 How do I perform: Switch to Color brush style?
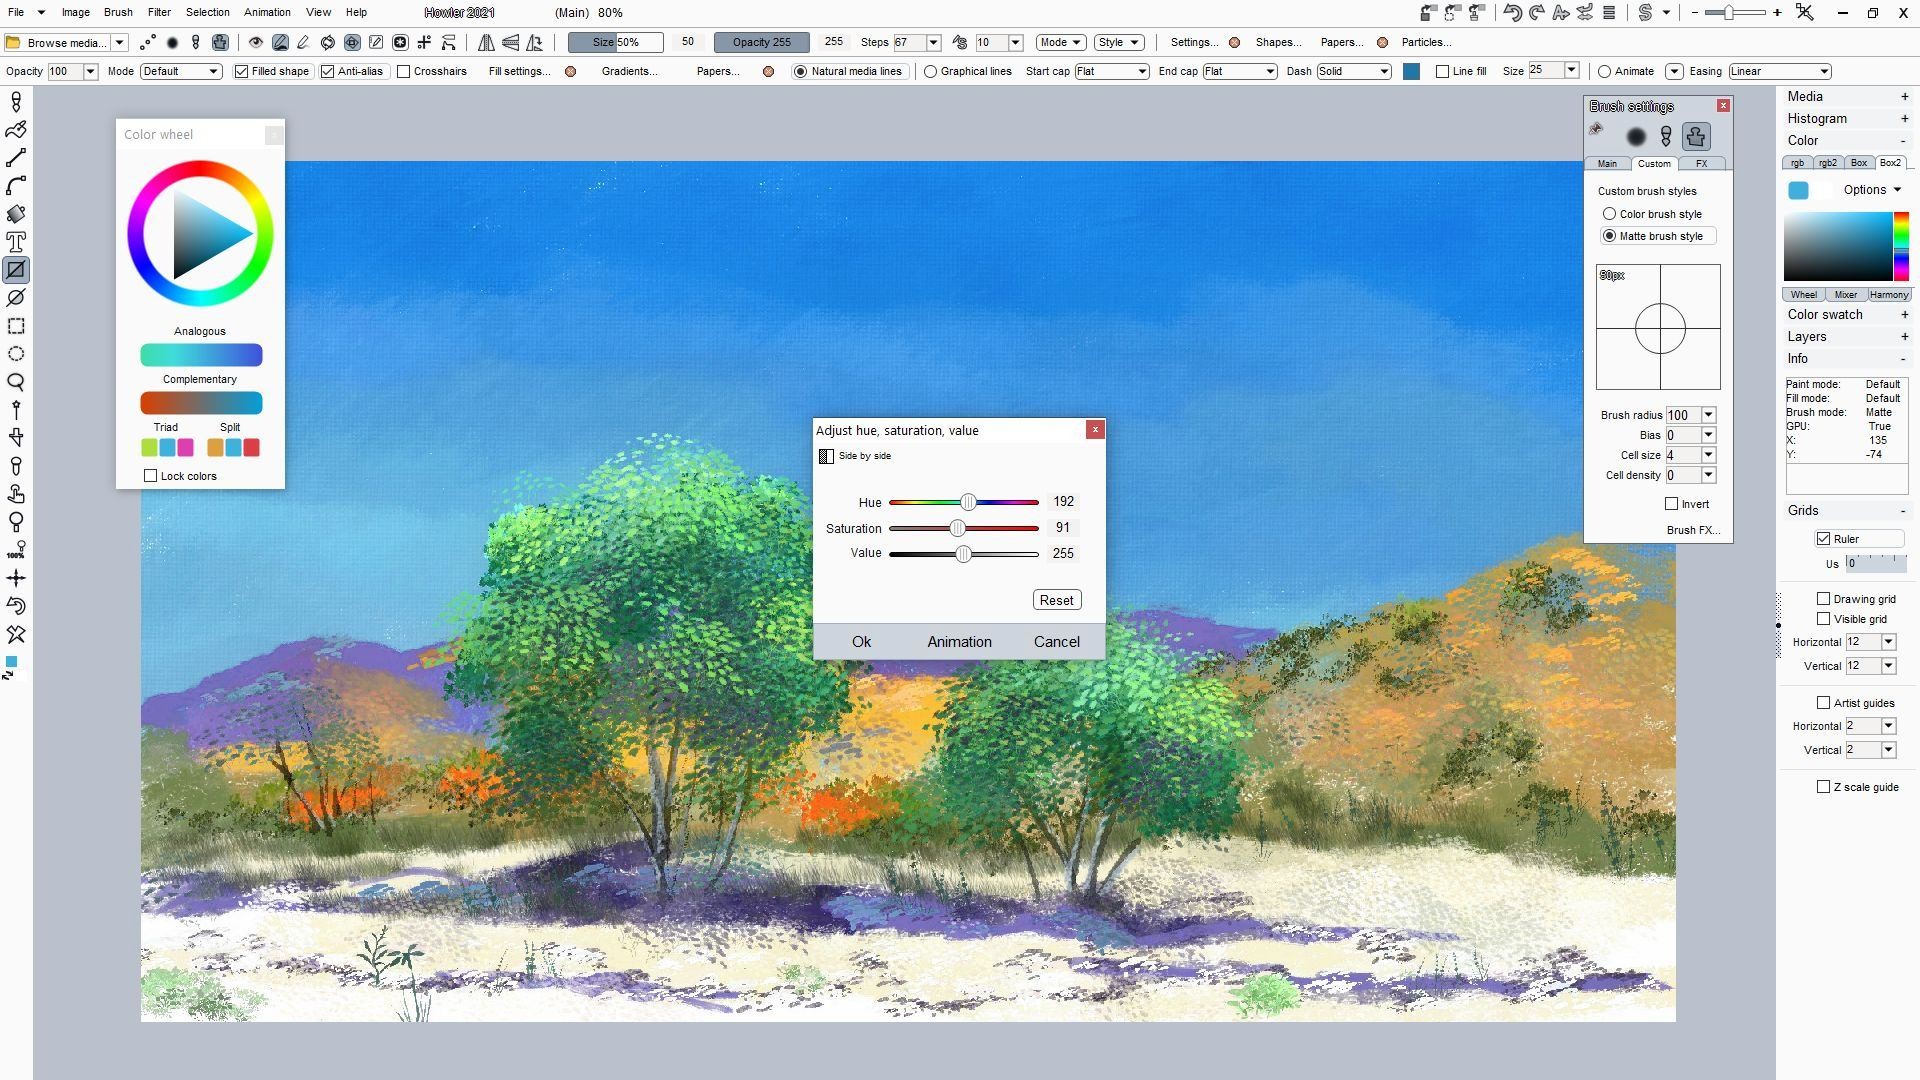[x=1610, y=213]
